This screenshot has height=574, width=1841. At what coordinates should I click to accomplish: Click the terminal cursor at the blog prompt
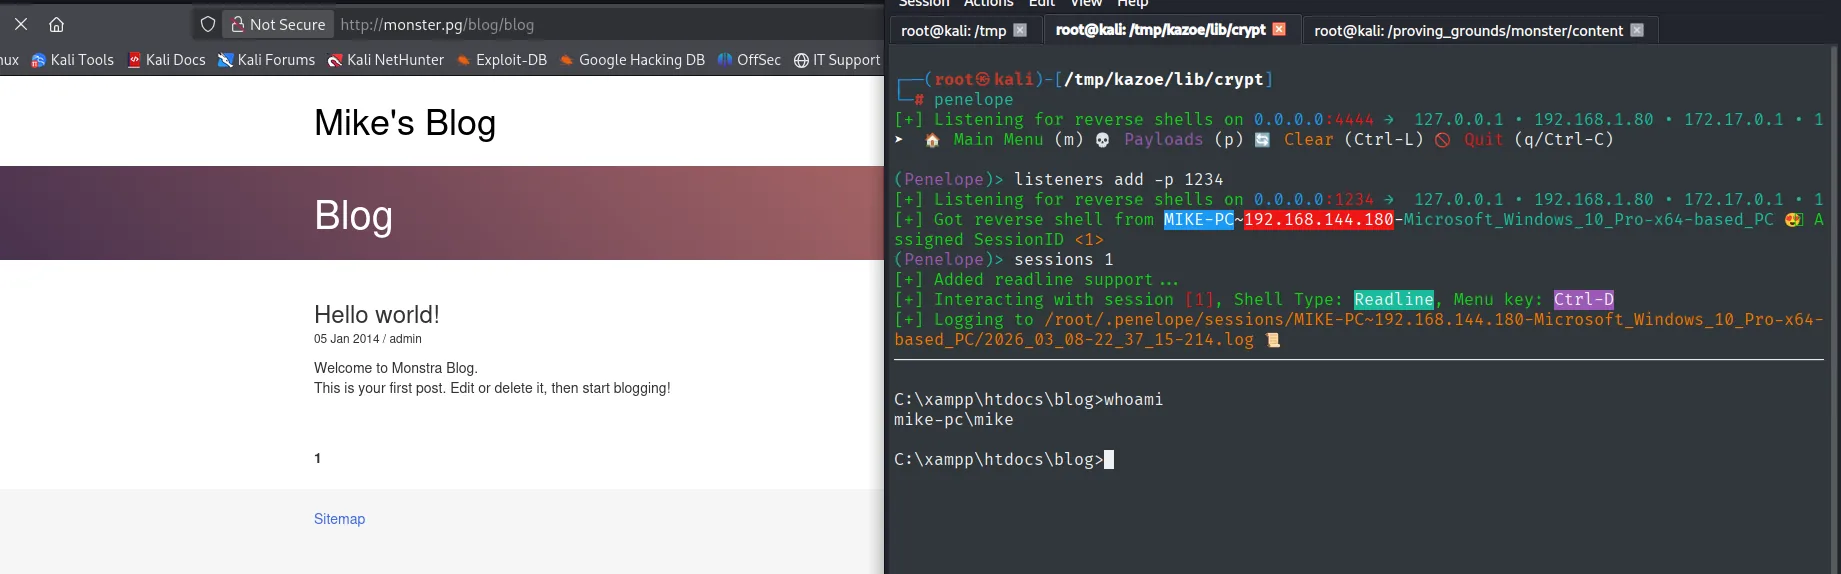[1109, 460]
